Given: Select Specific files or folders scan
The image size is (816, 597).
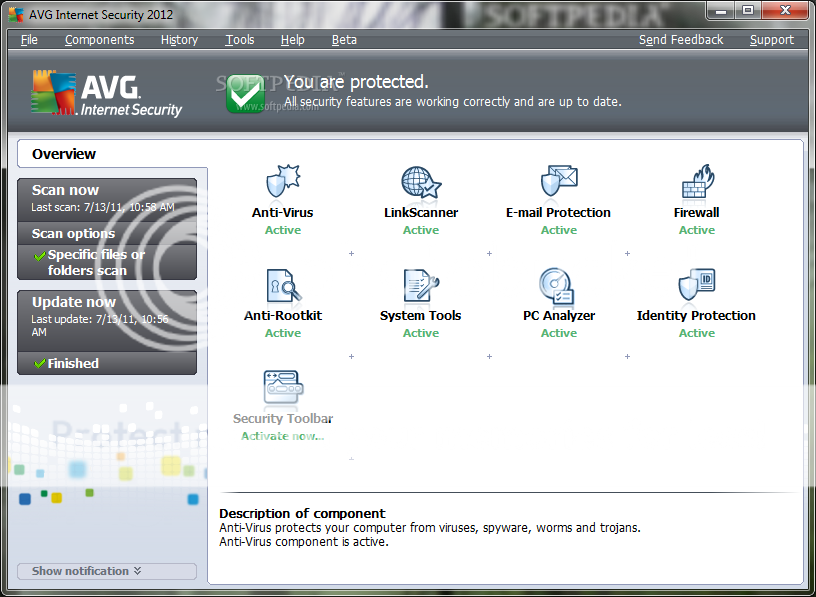Looking at the screenshot, I should pyautogui.click(x=107, y=262).
